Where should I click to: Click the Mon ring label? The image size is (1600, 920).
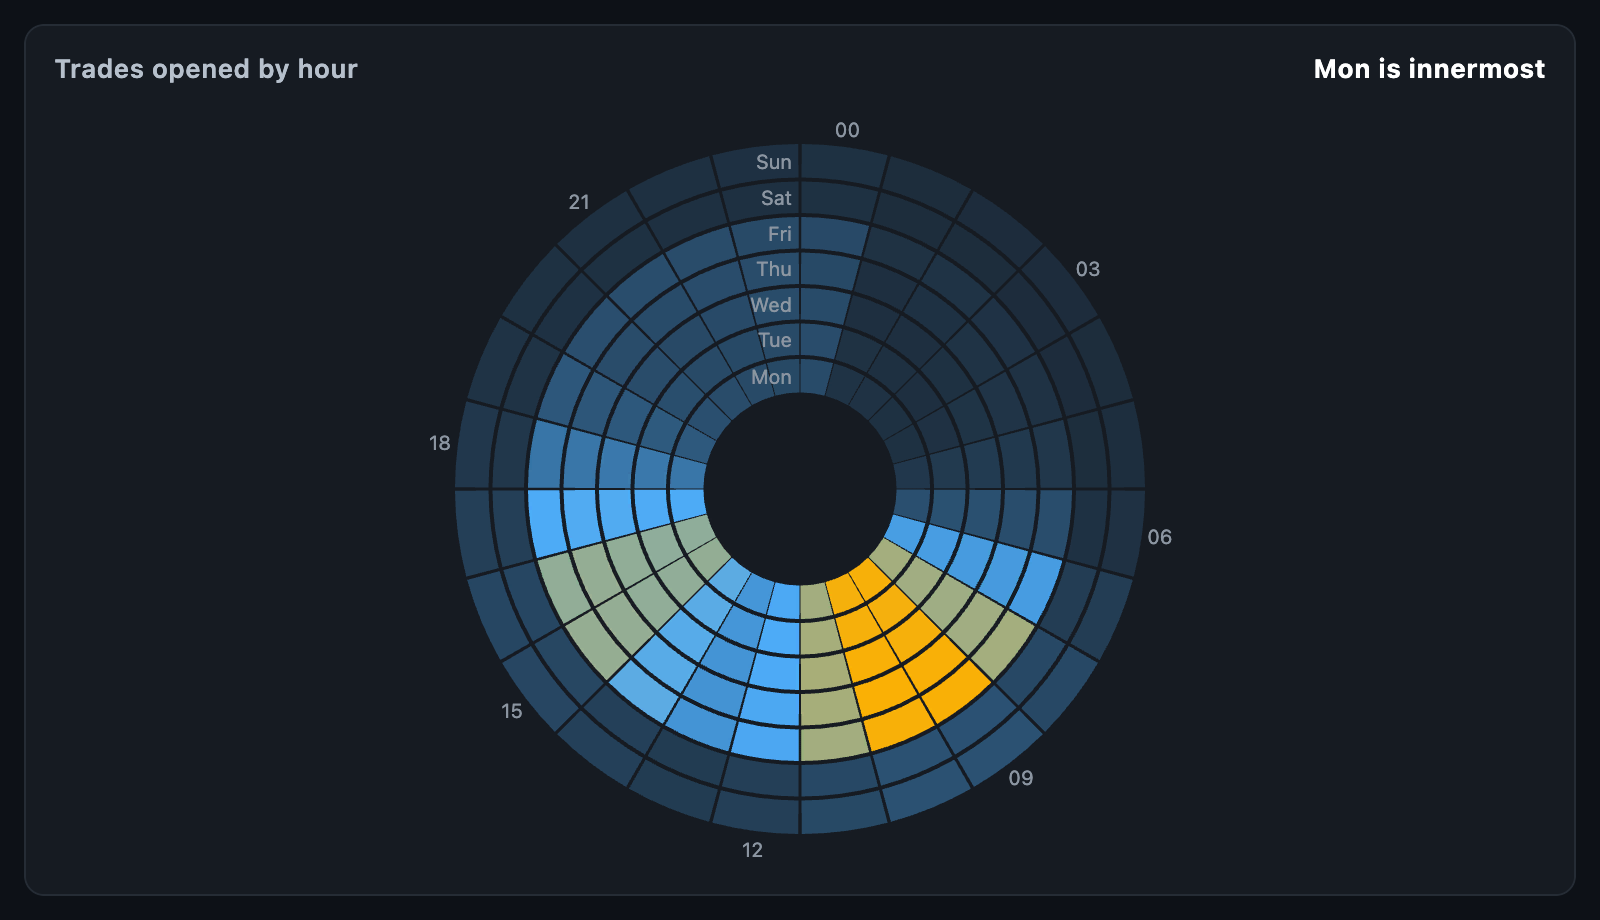point(771,377)
